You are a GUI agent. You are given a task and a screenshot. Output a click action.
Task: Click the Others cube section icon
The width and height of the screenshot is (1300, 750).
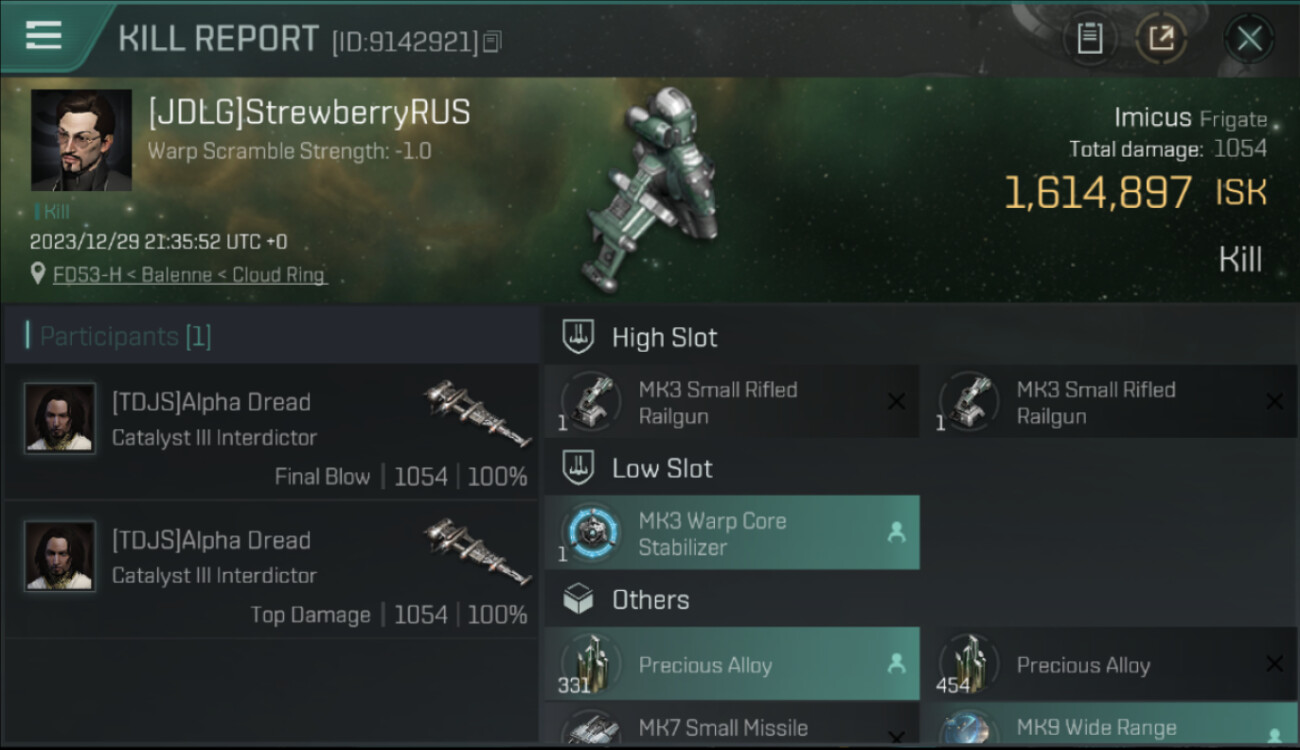[x=579, y=600]
